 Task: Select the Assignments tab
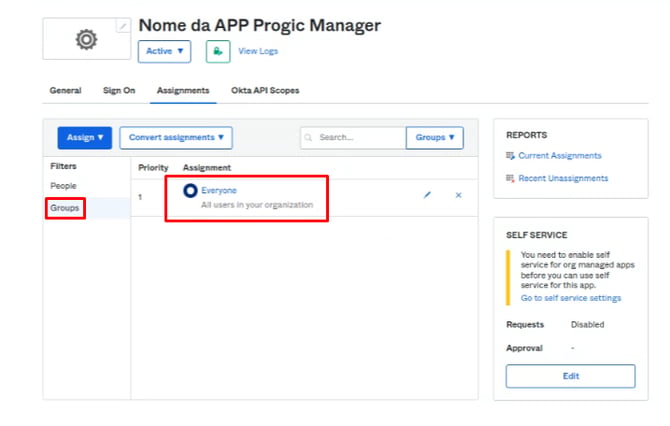click(x=183, y=91)
